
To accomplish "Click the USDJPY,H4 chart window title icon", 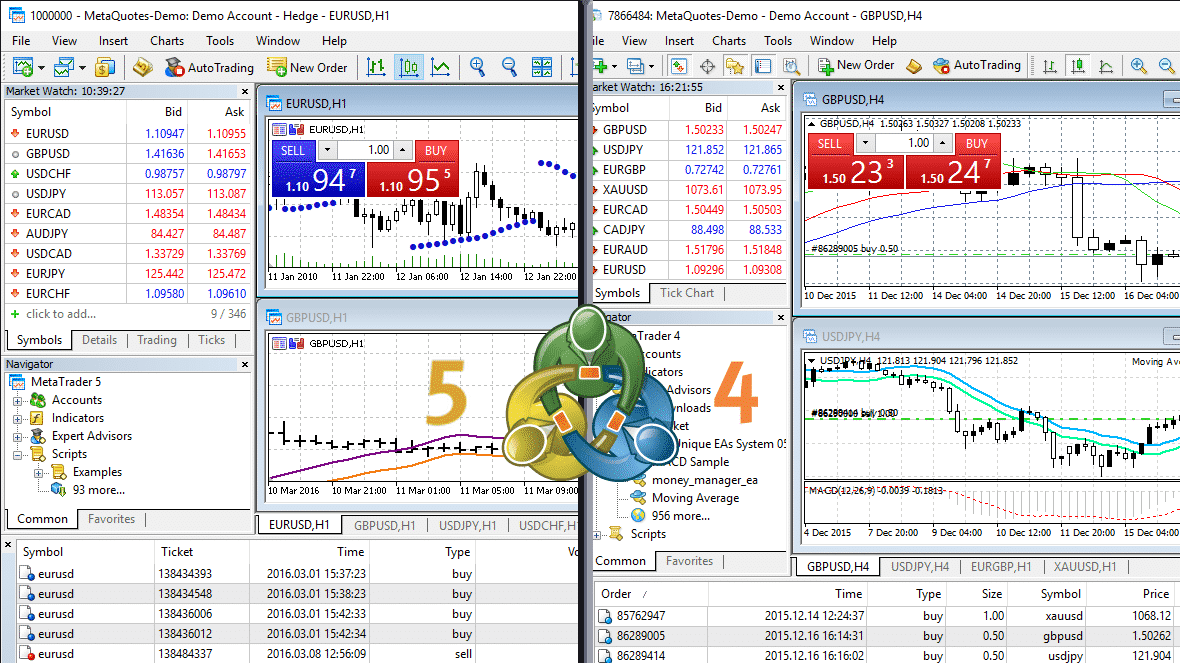I will click(810, 336).
